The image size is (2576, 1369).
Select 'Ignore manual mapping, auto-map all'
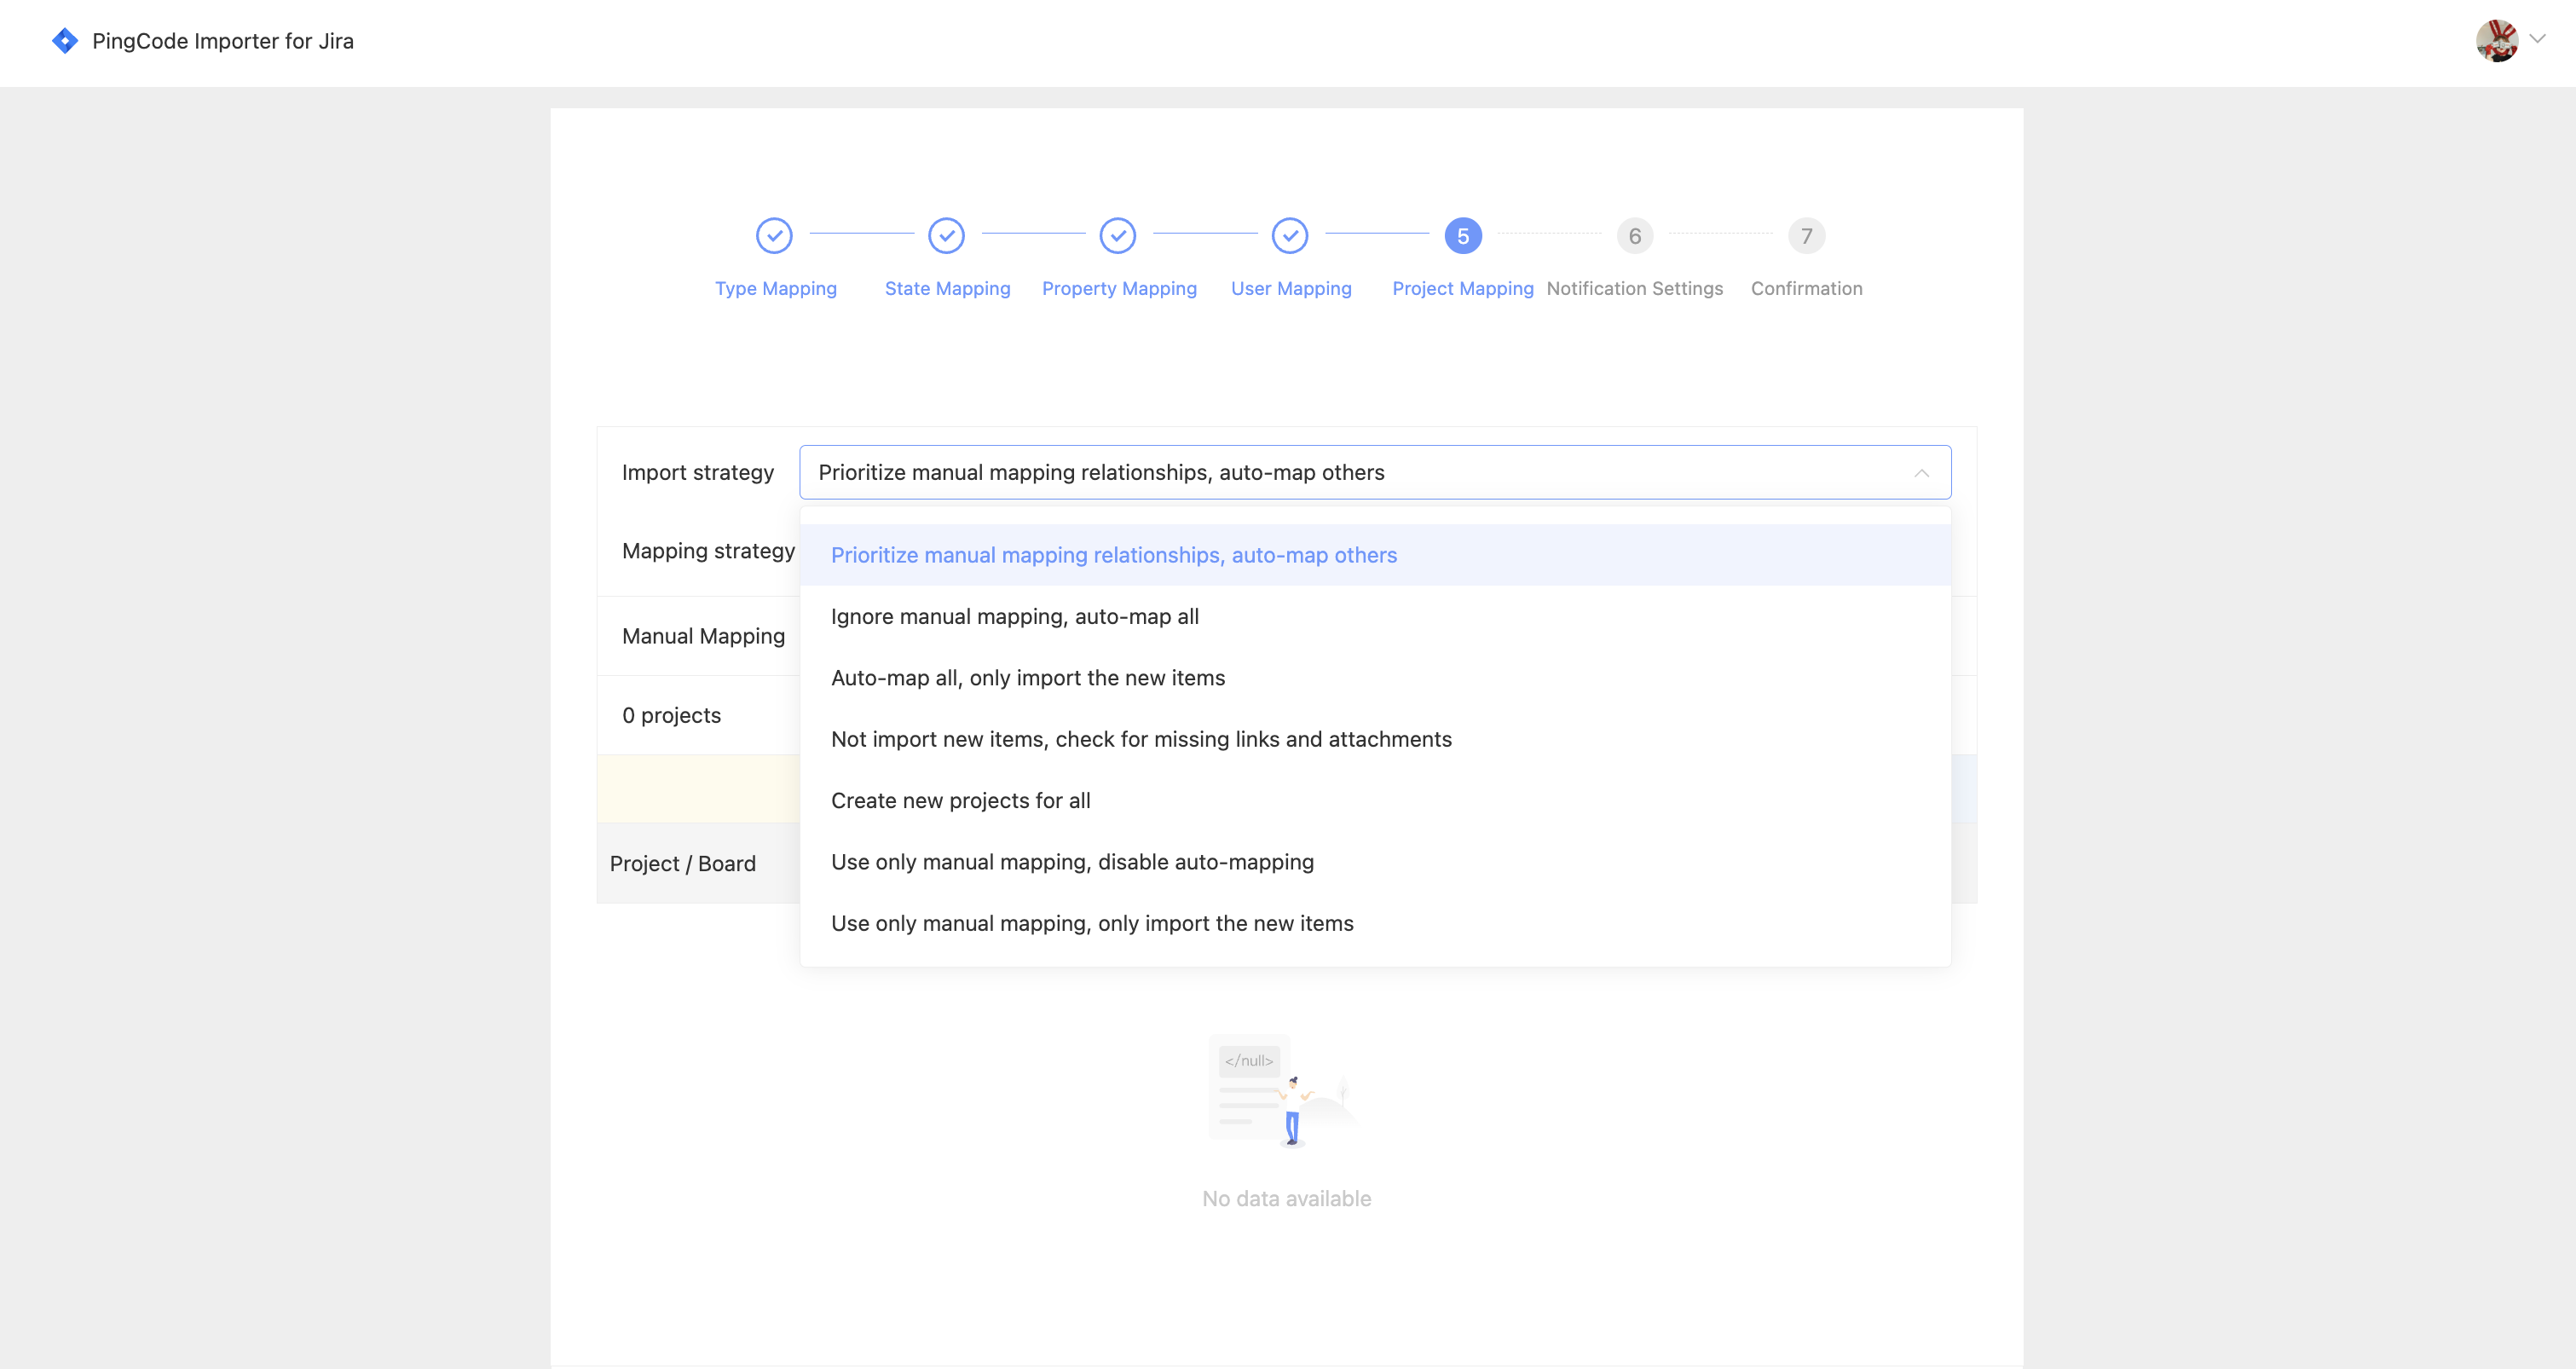[1014, 616]
